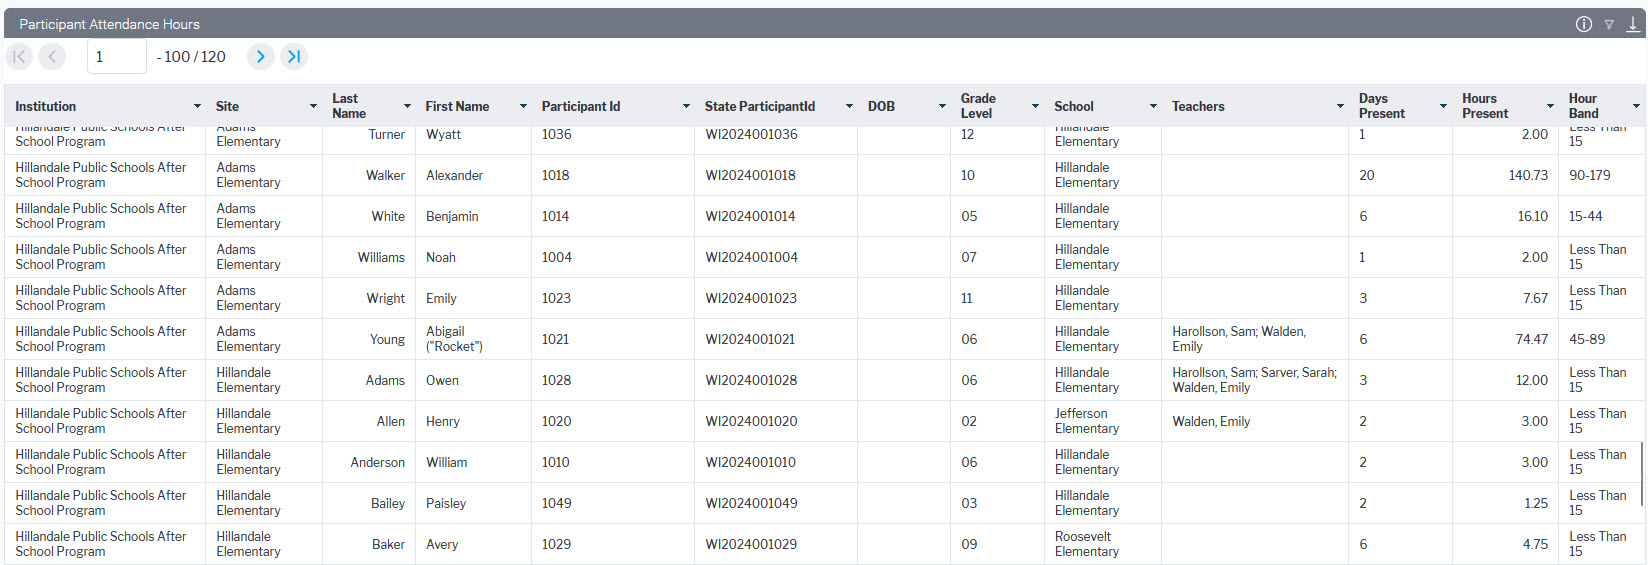Select Owen first name cell
The height and width of the screenshot is (565, 1648).
tap(473, 380)
